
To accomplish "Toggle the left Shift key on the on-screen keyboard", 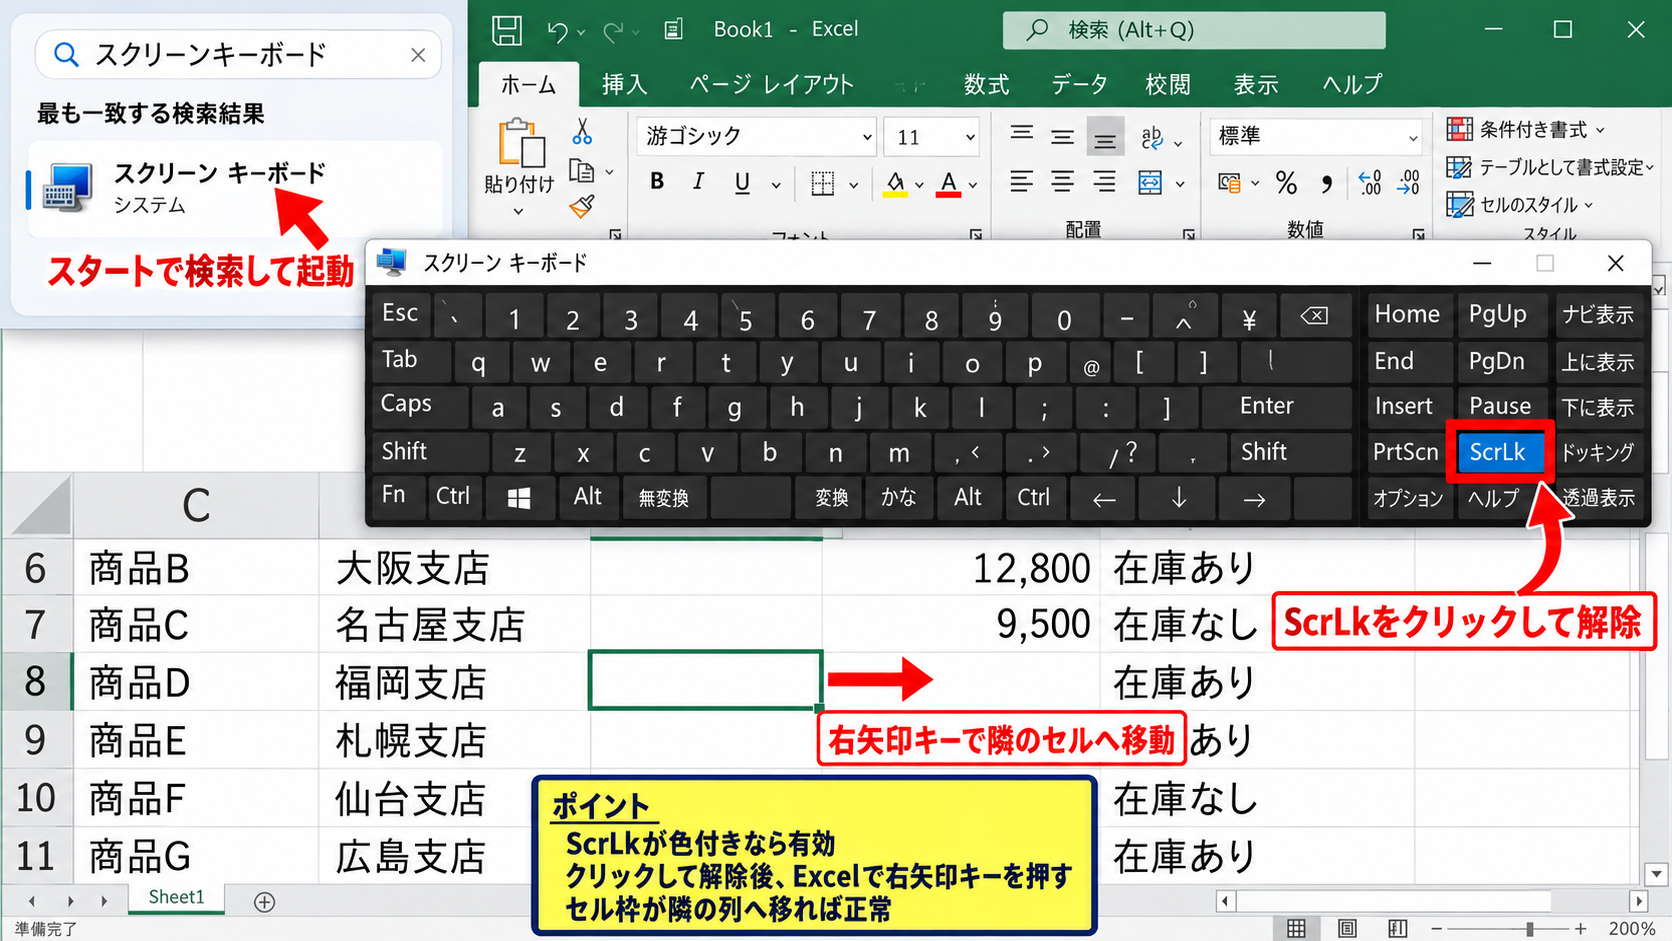I will pyautogui.click(x=429, y=452).
